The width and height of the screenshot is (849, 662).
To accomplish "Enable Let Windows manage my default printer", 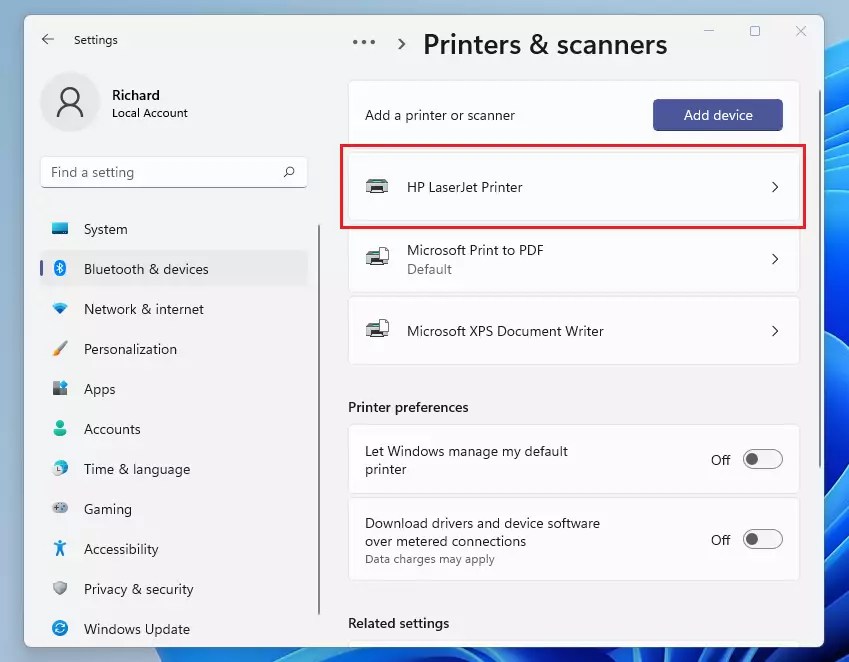I will pyautogui.click(x=762, y=459).
